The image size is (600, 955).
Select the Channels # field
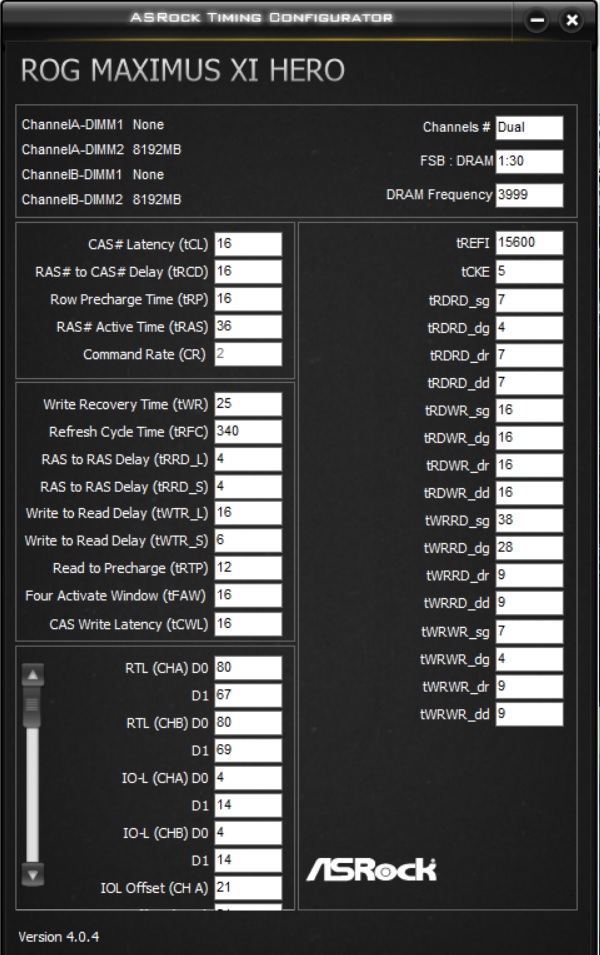(x=529, y=128)
